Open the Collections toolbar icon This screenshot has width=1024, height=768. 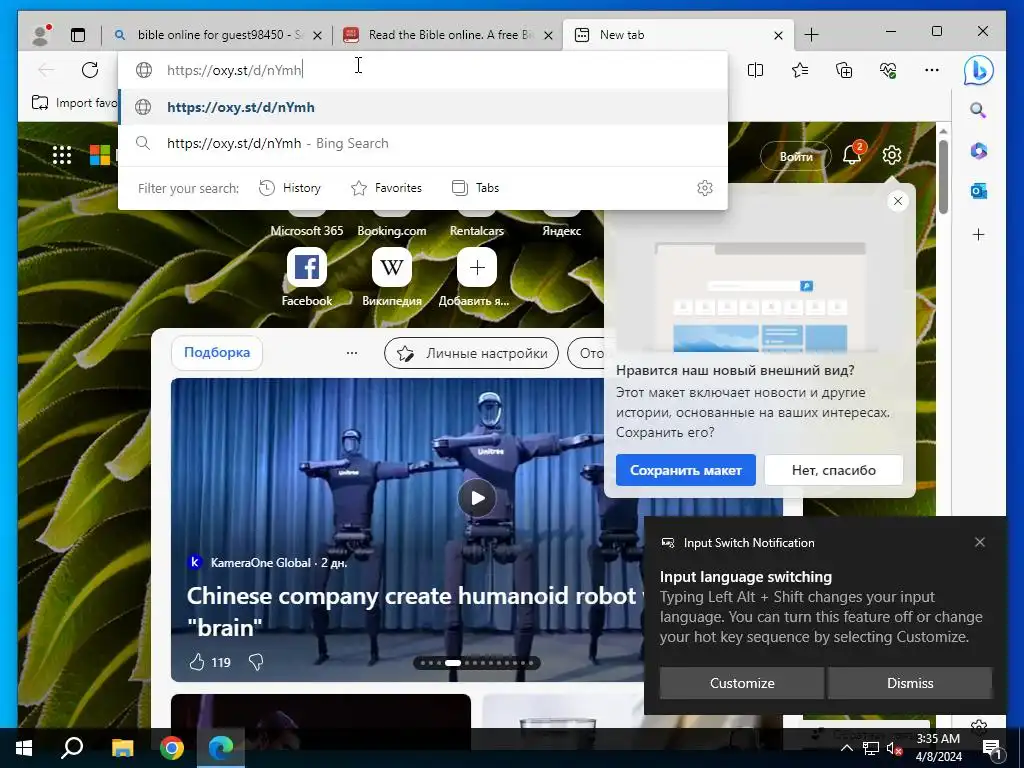(x=844, y=70)
